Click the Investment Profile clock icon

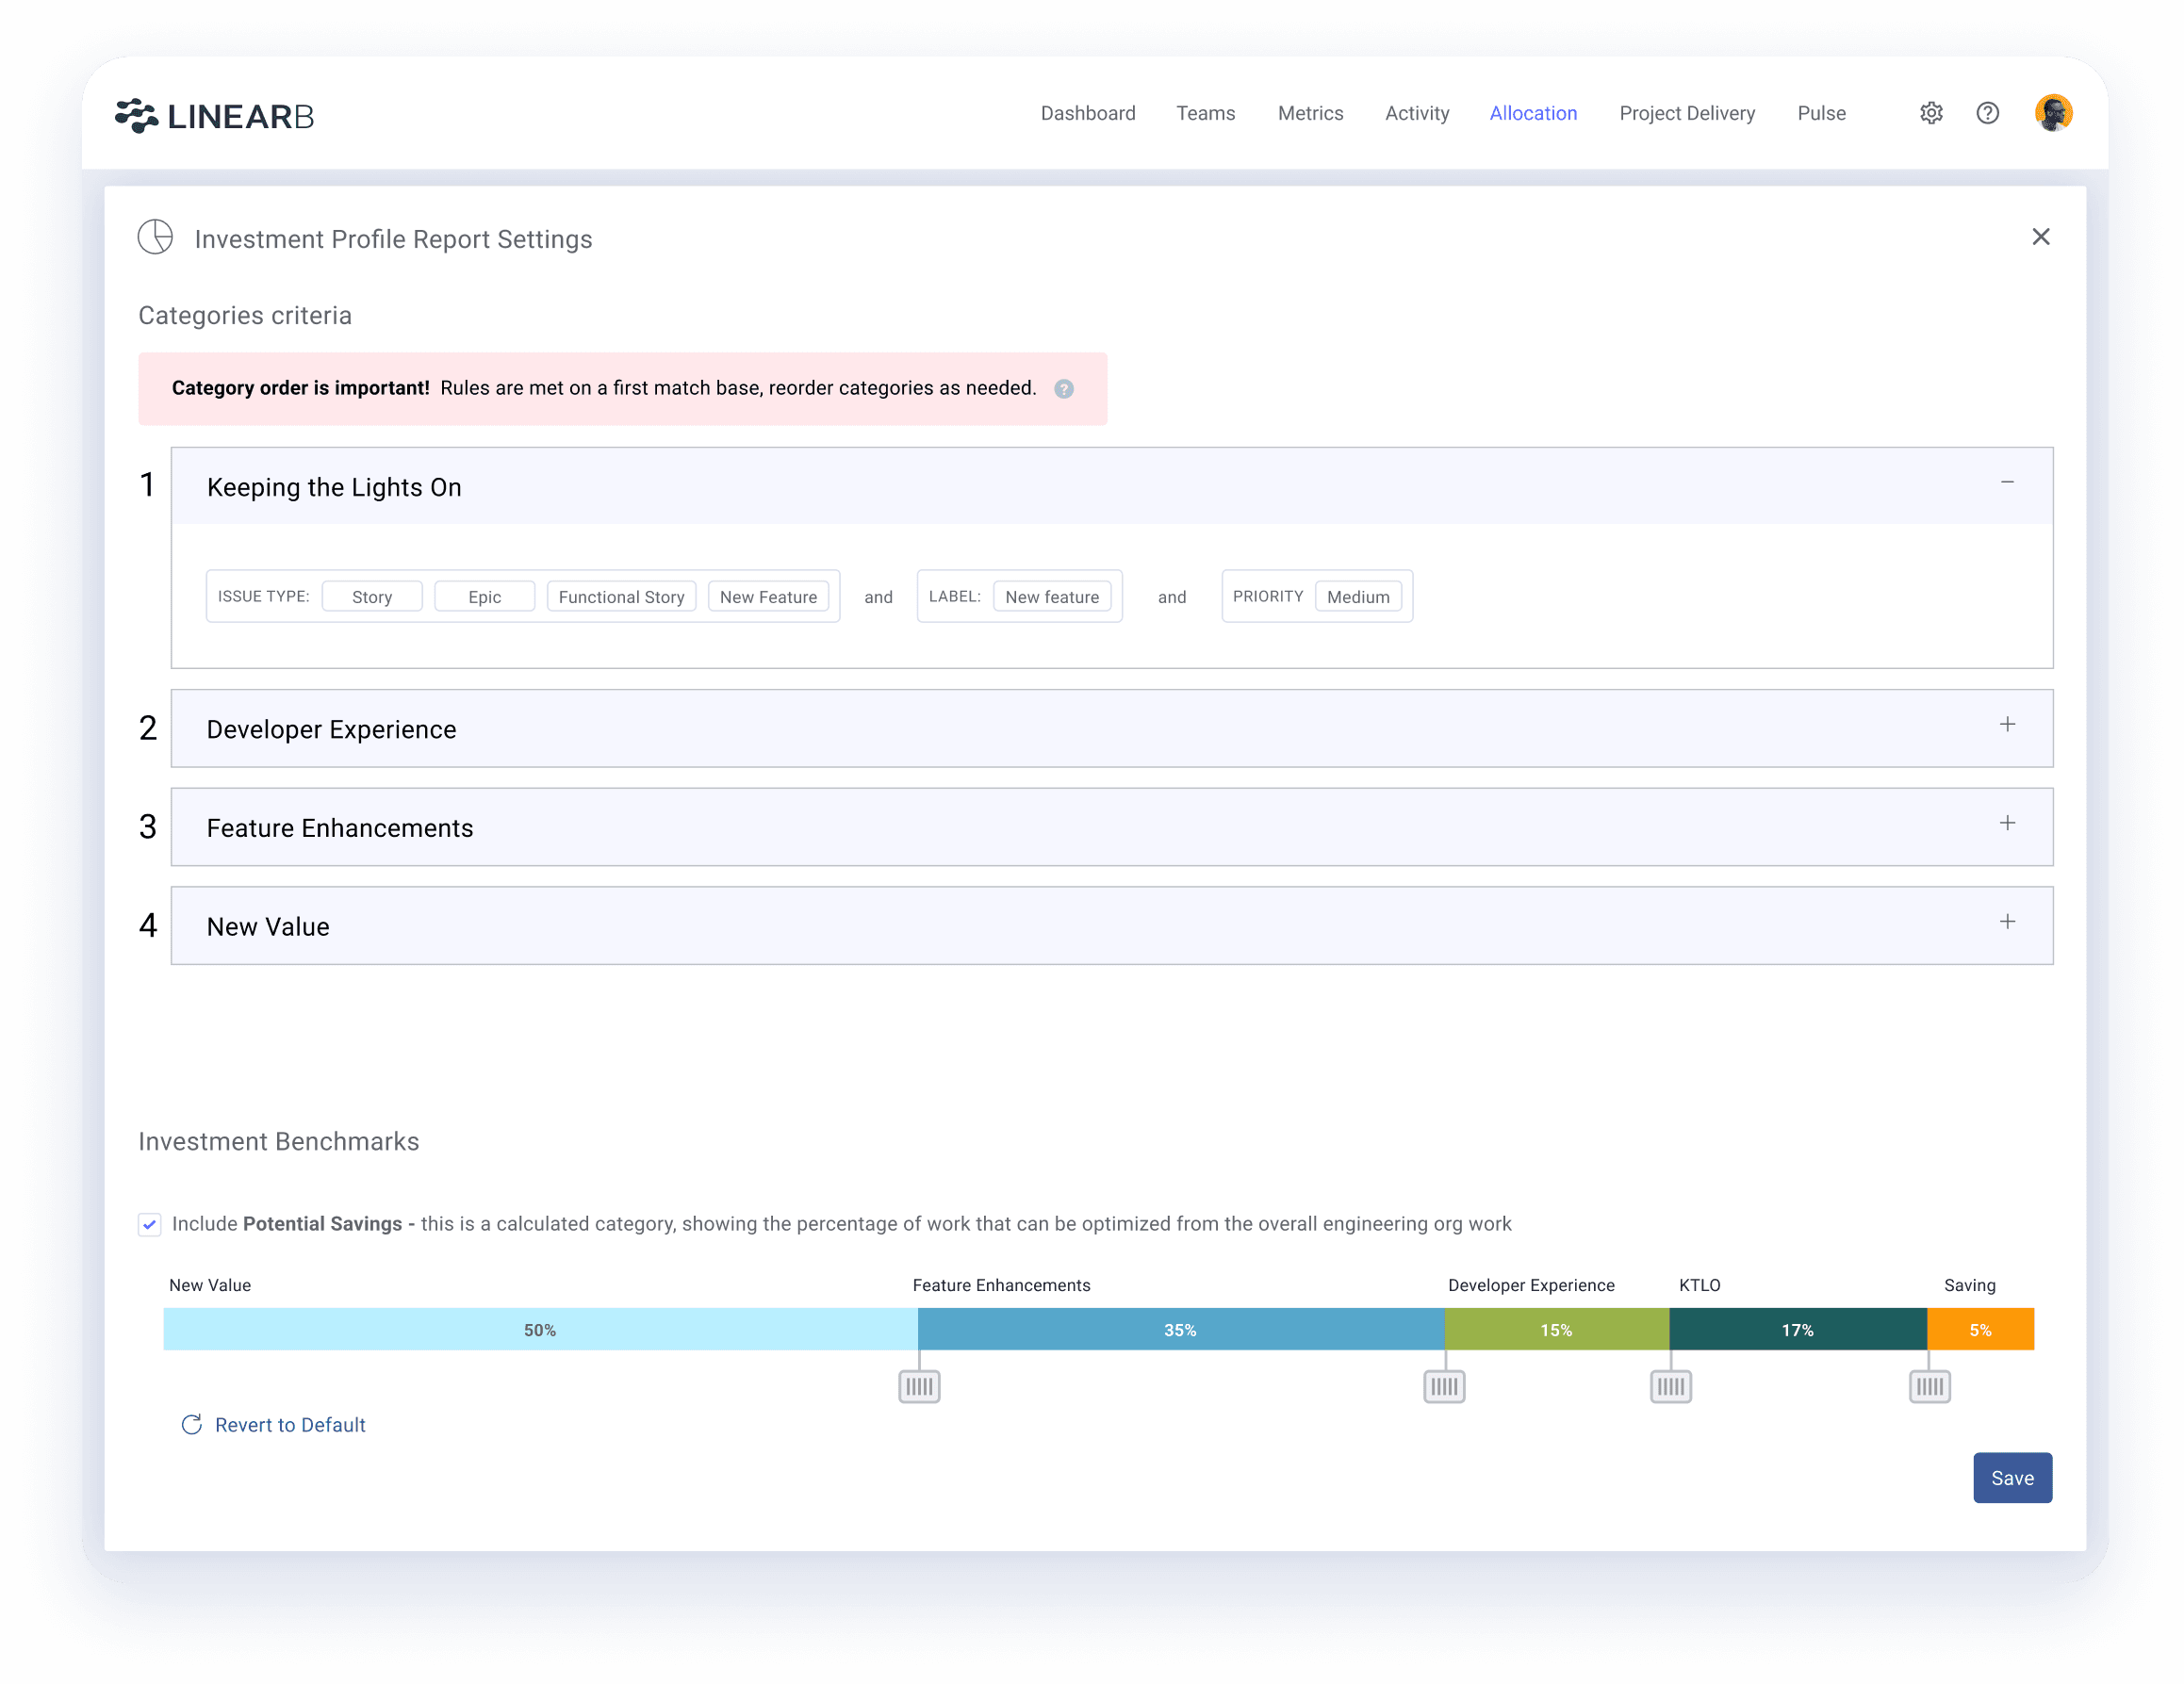156,238
